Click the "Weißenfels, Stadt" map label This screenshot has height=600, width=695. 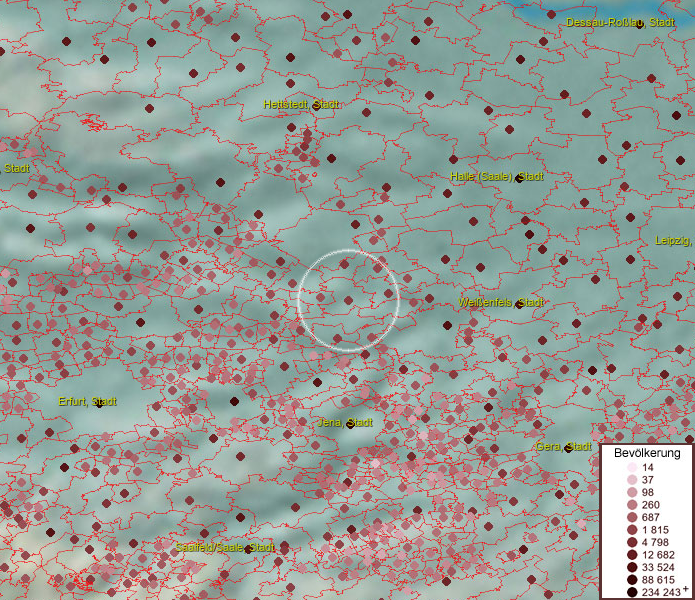(x=500, y=303)
